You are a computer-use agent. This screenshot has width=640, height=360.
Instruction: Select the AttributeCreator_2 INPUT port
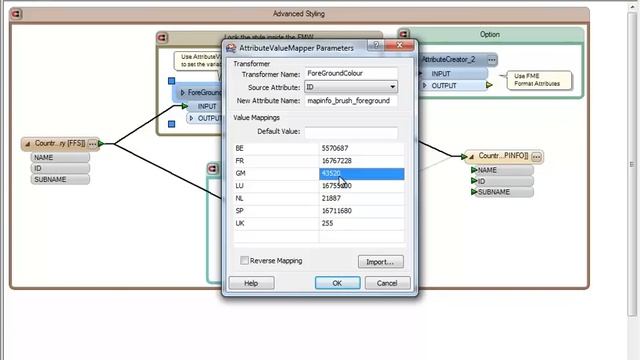pyautogui.click(x=452, y=74)
